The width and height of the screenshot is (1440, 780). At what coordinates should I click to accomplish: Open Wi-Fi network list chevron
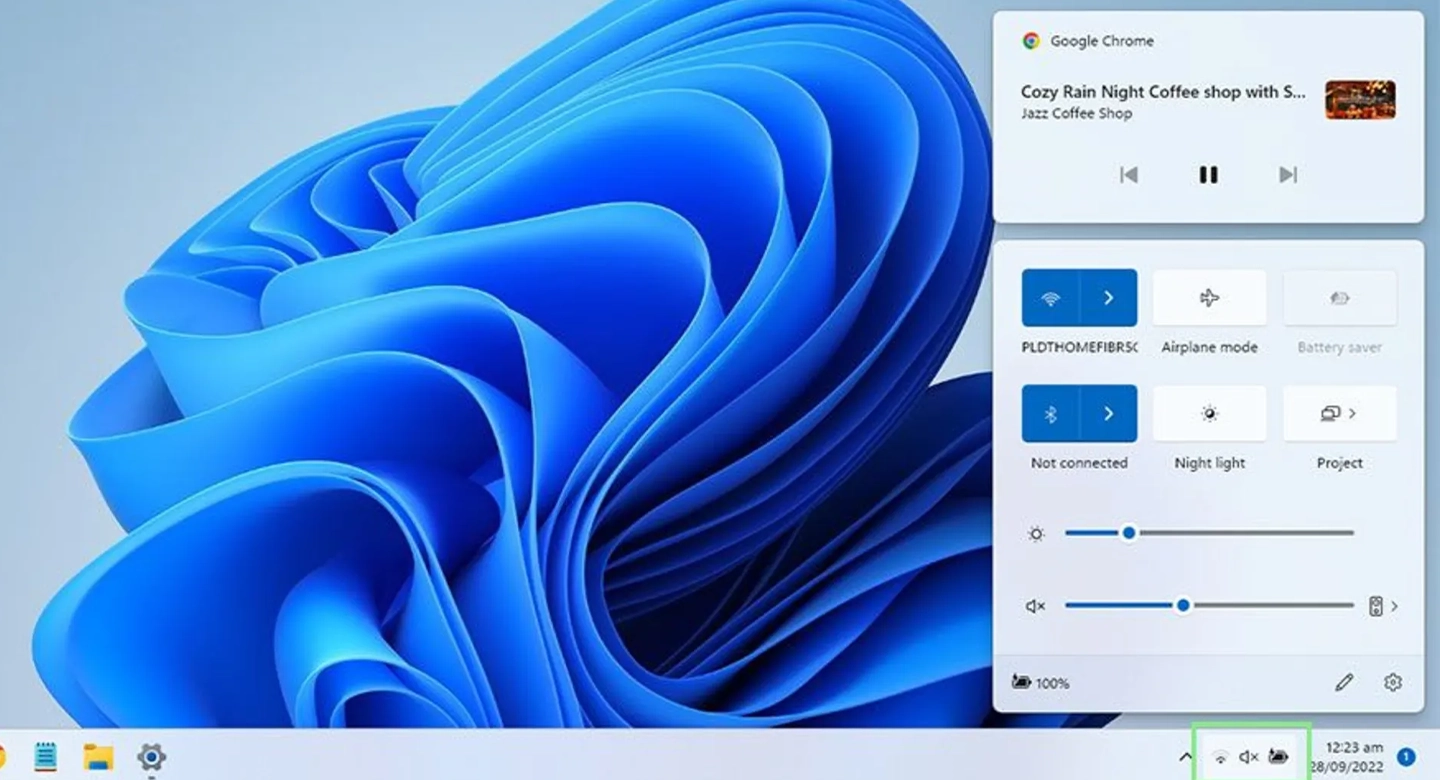pyautogui.click(x=1108, y=298)
